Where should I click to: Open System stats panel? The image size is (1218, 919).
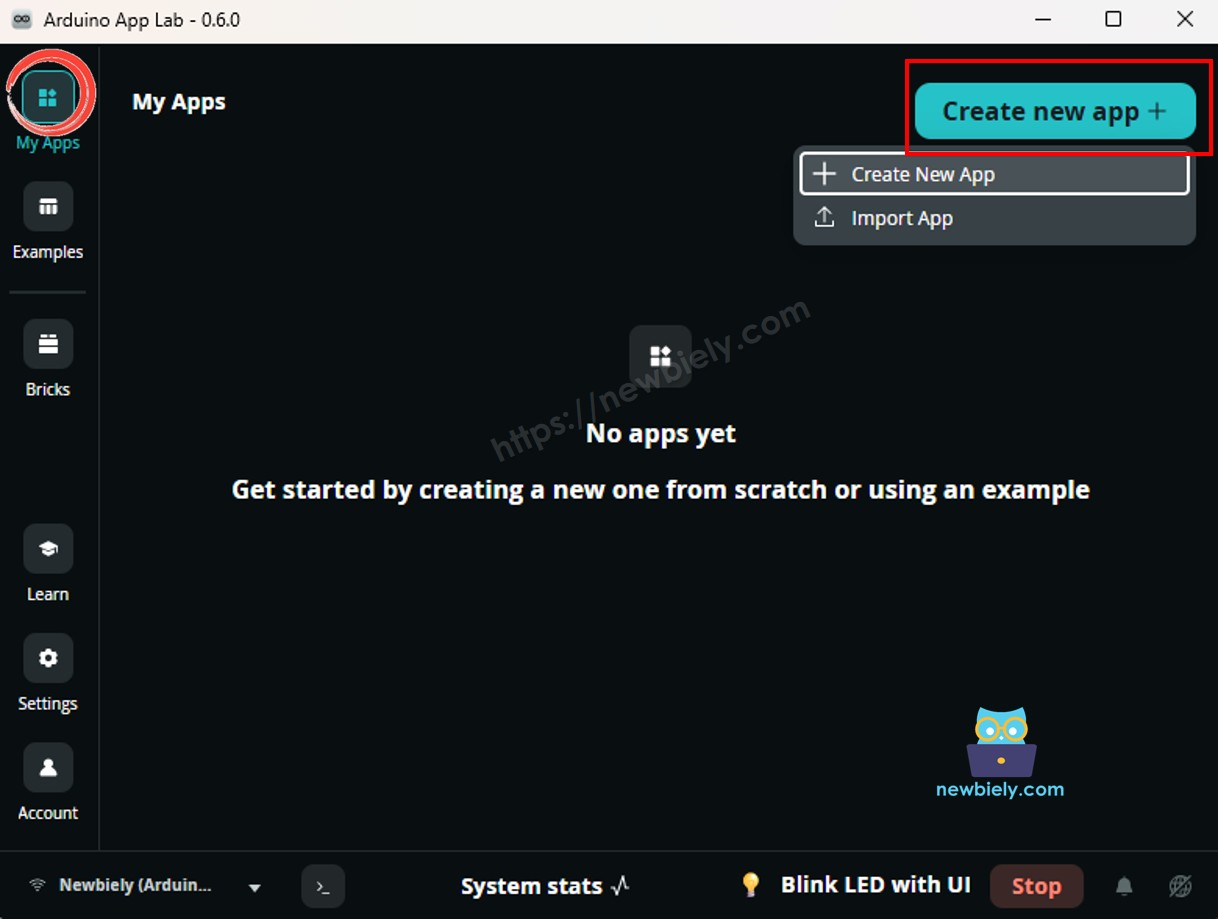pos(545,886)
